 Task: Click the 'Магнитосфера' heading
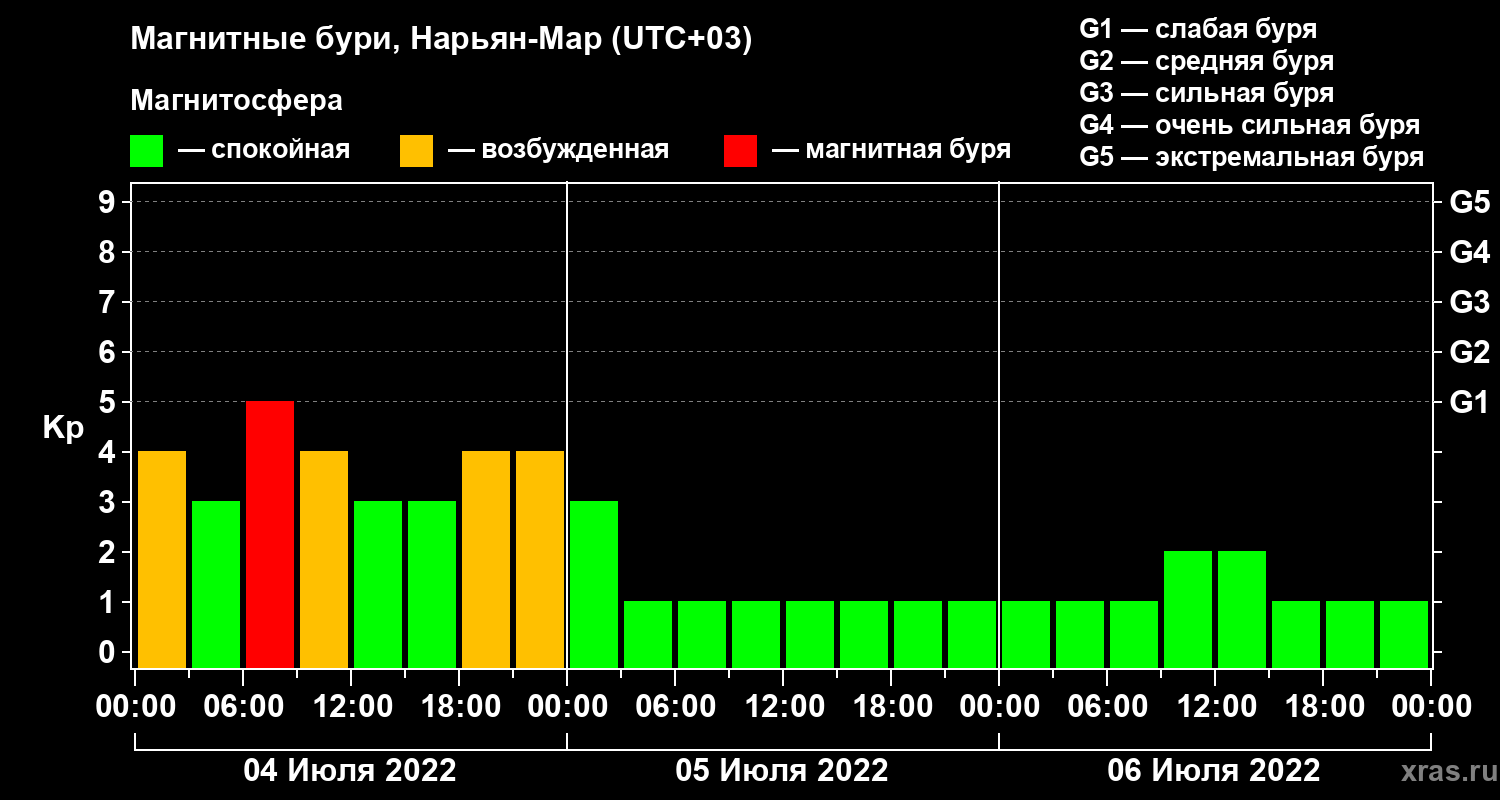coord(236,101)
